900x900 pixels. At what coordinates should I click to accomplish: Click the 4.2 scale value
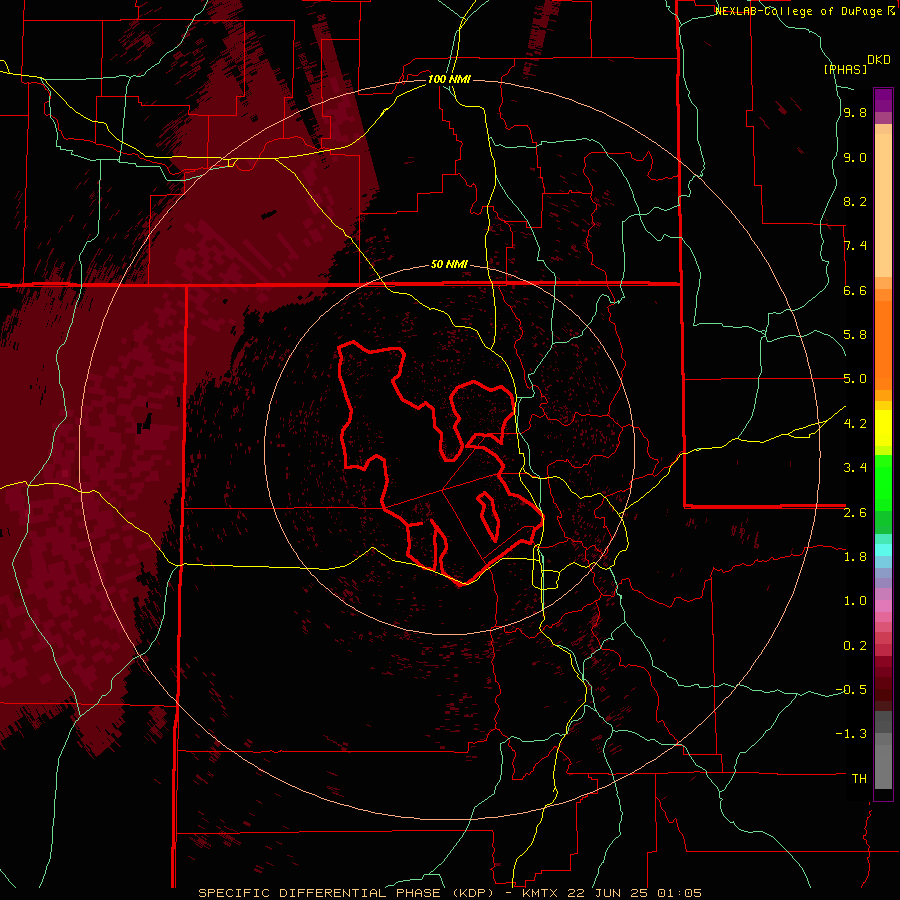click(x=855, y=423)
